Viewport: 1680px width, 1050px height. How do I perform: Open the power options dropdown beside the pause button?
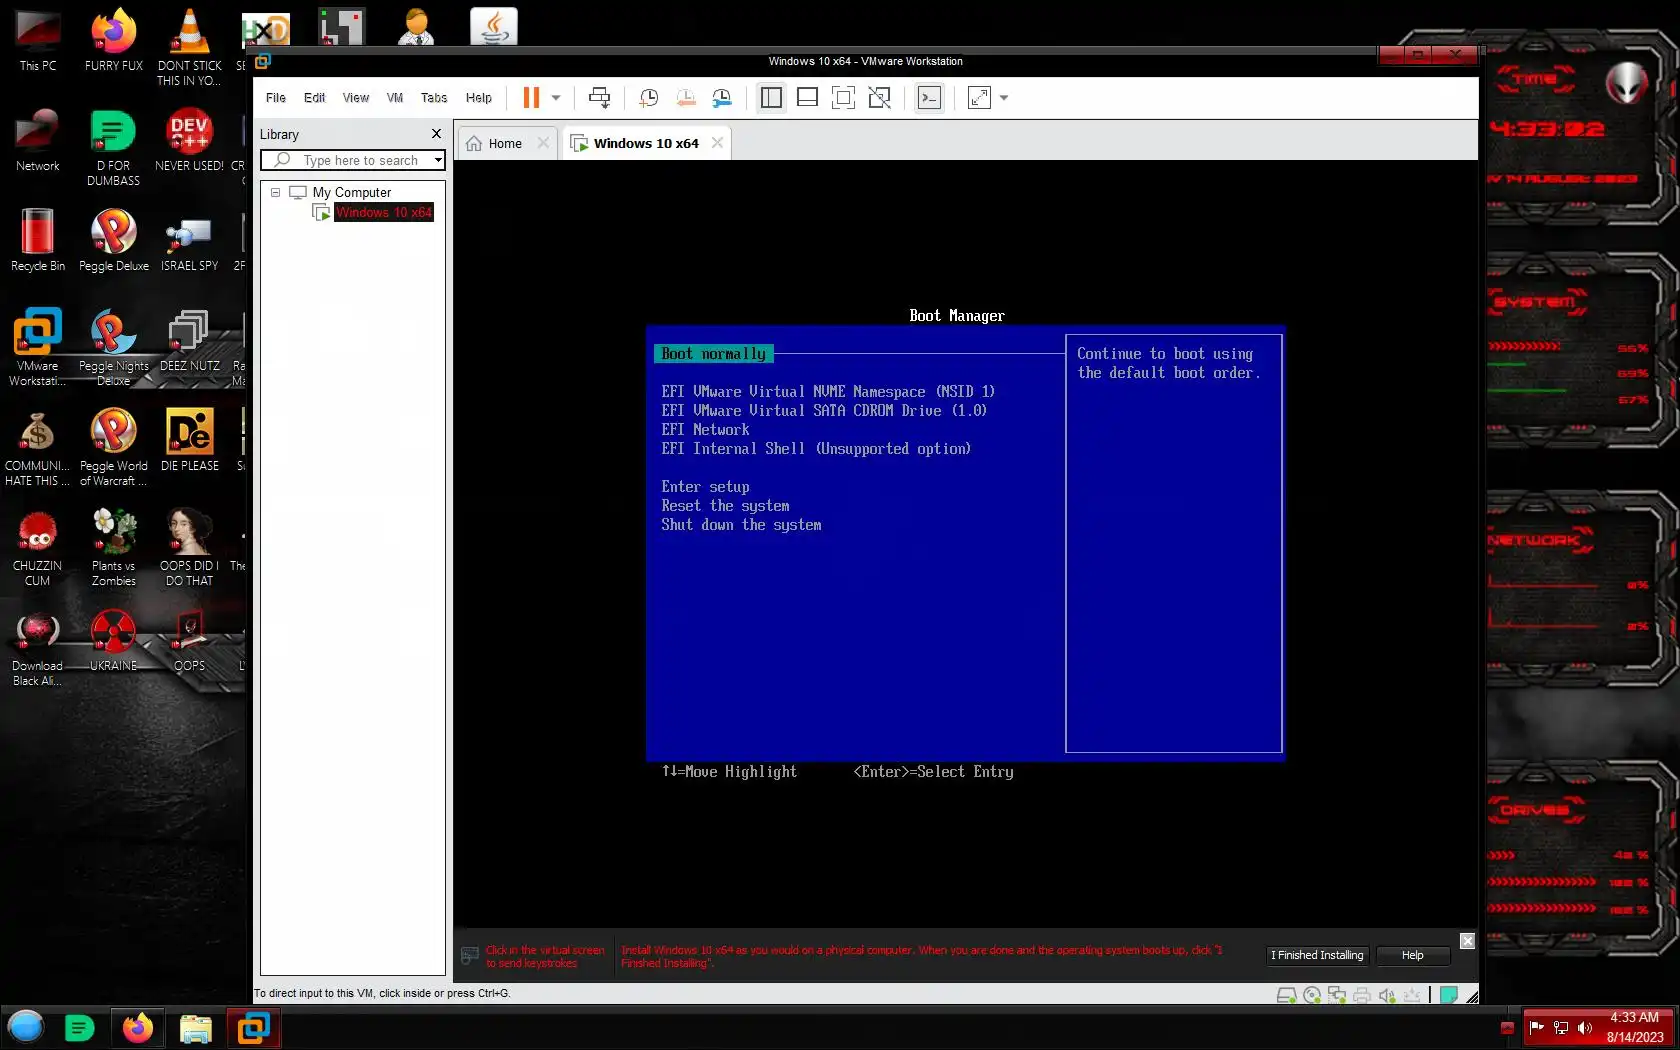556,98
